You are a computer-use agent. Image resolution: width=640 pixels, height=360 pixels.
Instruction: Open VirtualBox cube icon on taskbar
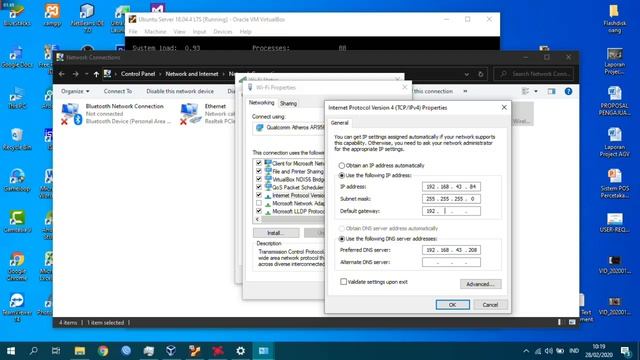tap(171, 351)
